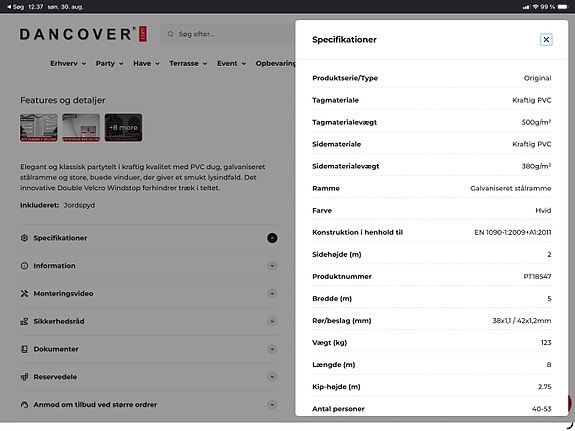Open the Erhverv menu

(x=68, y=63)
